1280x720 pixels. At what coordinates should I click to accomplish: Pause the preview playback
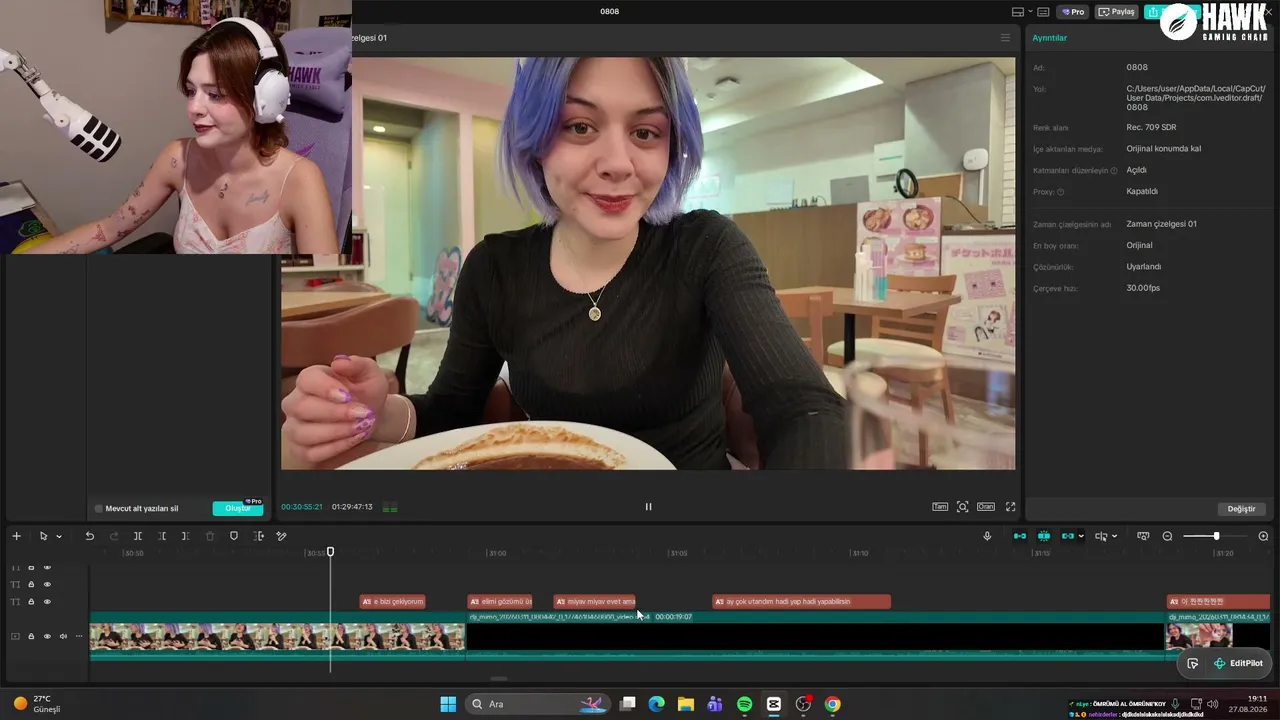pyautogui.click(x=648, y=507)
